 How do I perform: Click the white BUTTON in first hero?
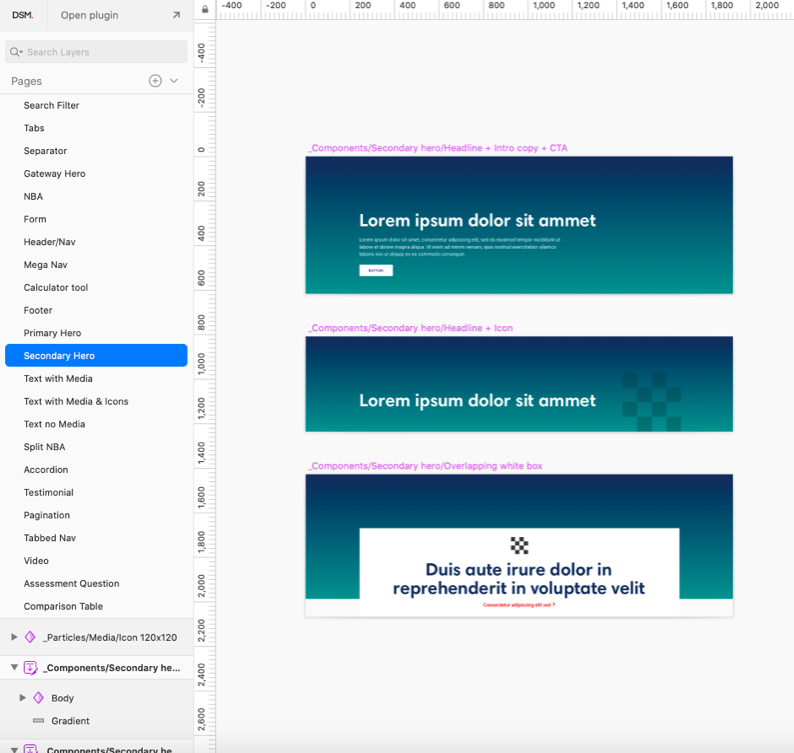pos(376,270)
